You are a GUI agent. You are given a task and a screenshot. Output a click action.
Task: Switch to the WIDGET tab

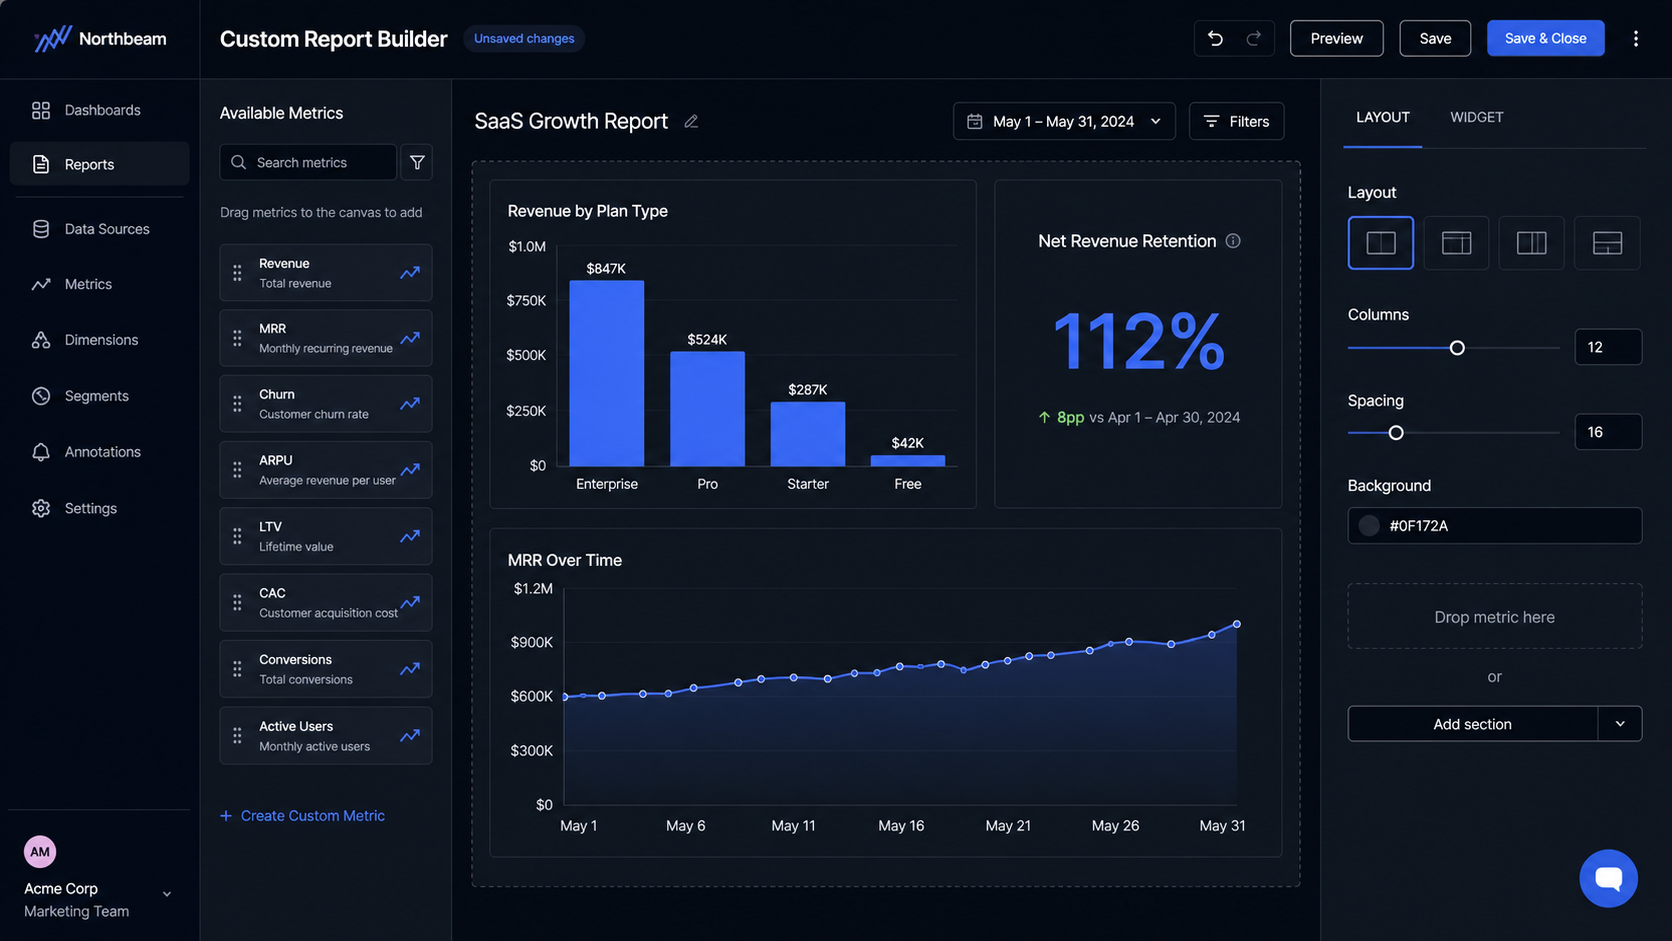1477,117
